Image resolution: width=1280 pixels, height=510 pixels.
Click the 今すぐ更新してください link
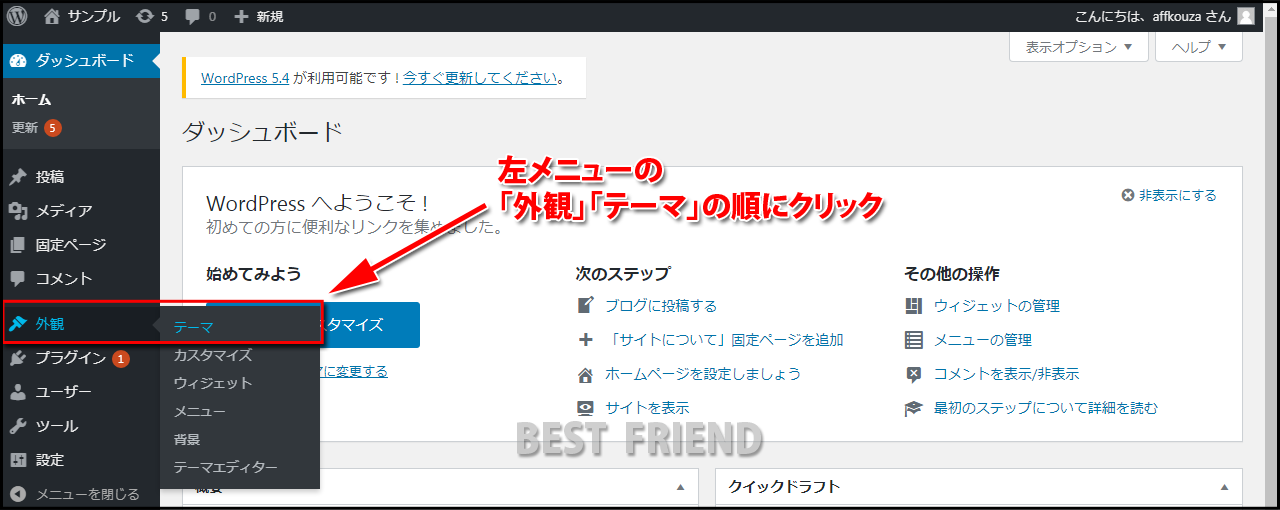(x=479, y=77)
